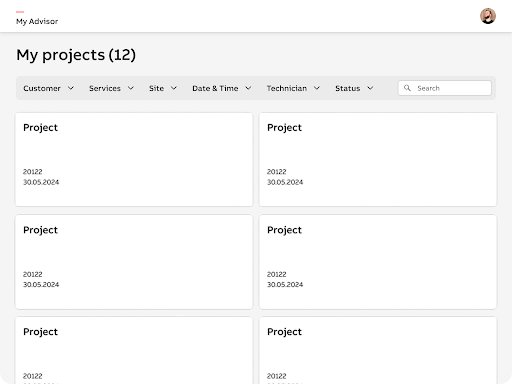Open the Services filter dropdown

(111, 88)
